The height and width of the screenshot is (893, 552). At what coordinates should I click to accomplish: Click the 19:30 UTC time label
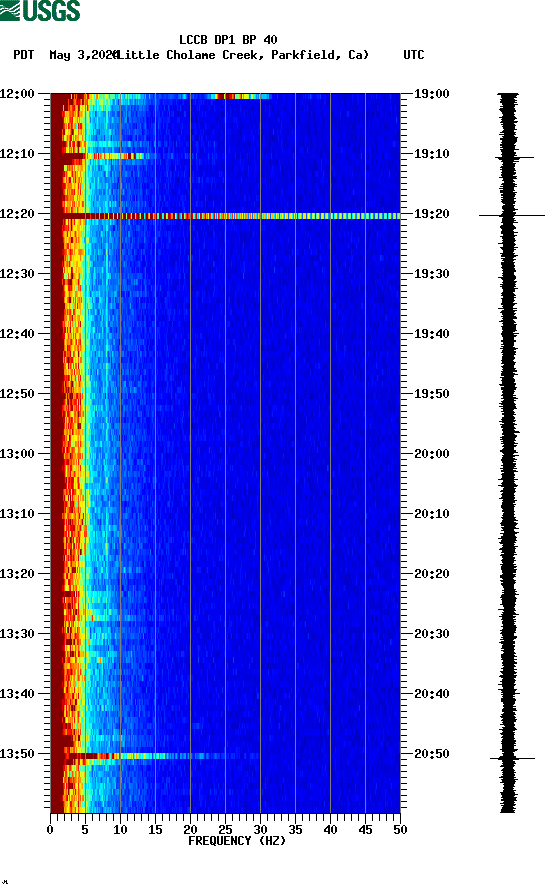(432, 273)
